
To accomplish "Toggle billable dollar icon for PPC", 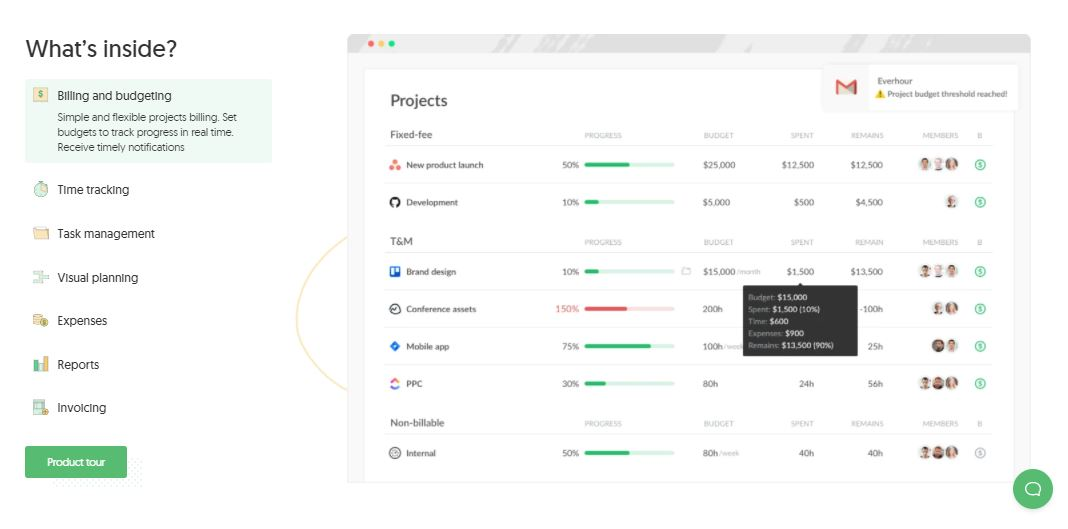I will pyautogui.click(x=980, y=384).
